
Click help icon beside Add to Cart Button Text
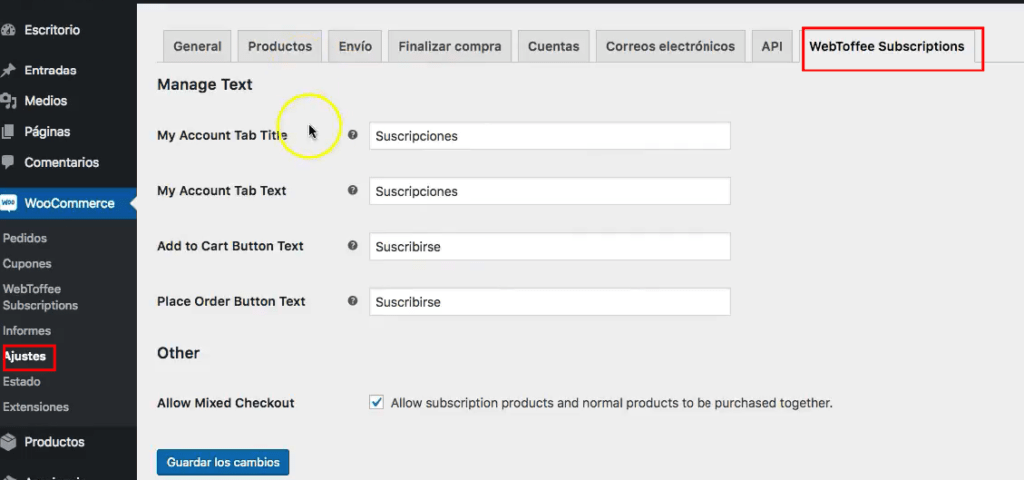(353, 246)
